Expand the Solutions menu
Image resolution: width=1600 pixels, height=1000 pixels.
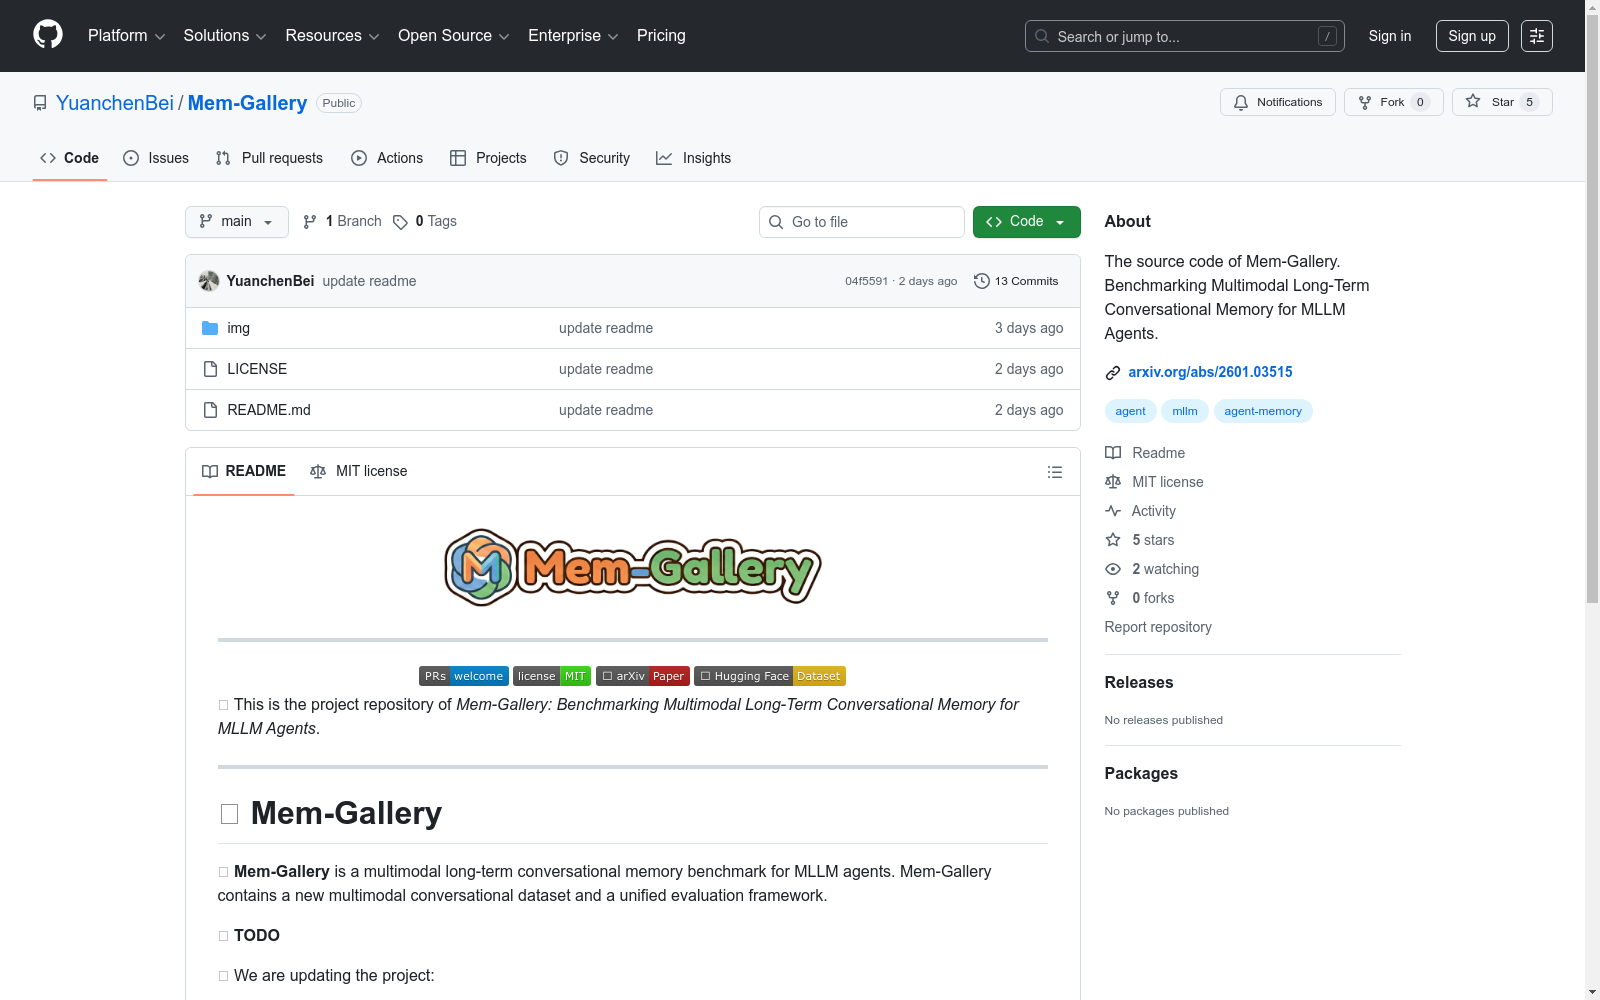225,36
